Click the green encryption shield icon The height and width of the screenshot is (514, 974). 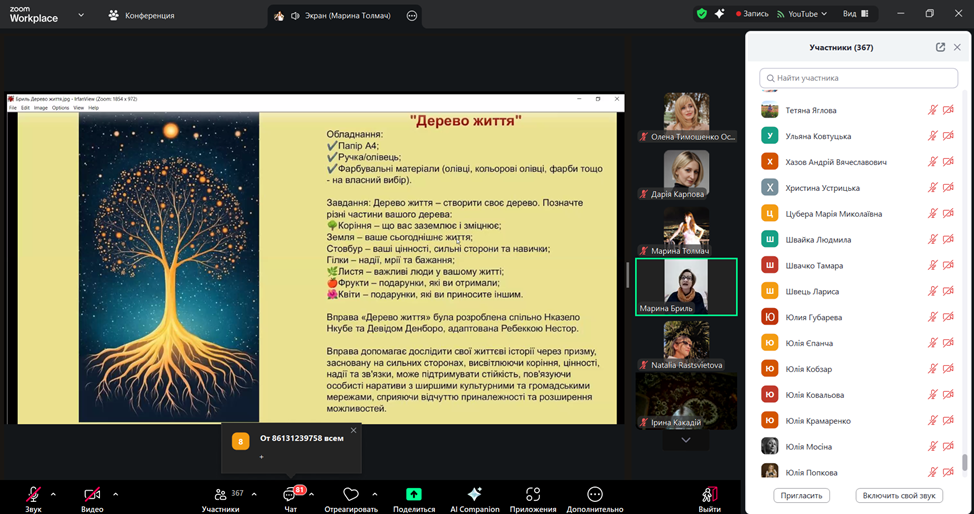702,14
